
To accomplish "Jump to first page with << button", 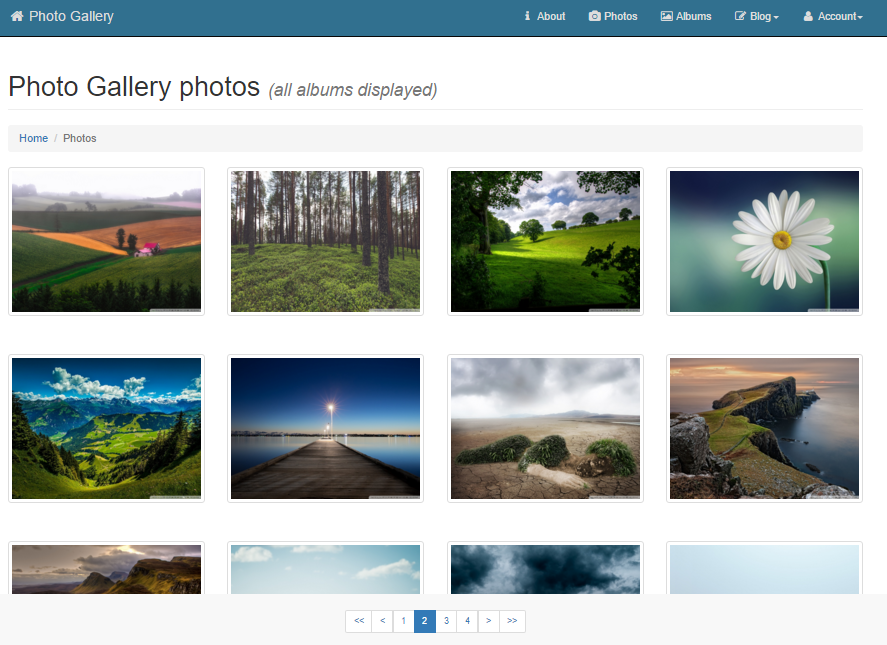I will click(359, 621).
